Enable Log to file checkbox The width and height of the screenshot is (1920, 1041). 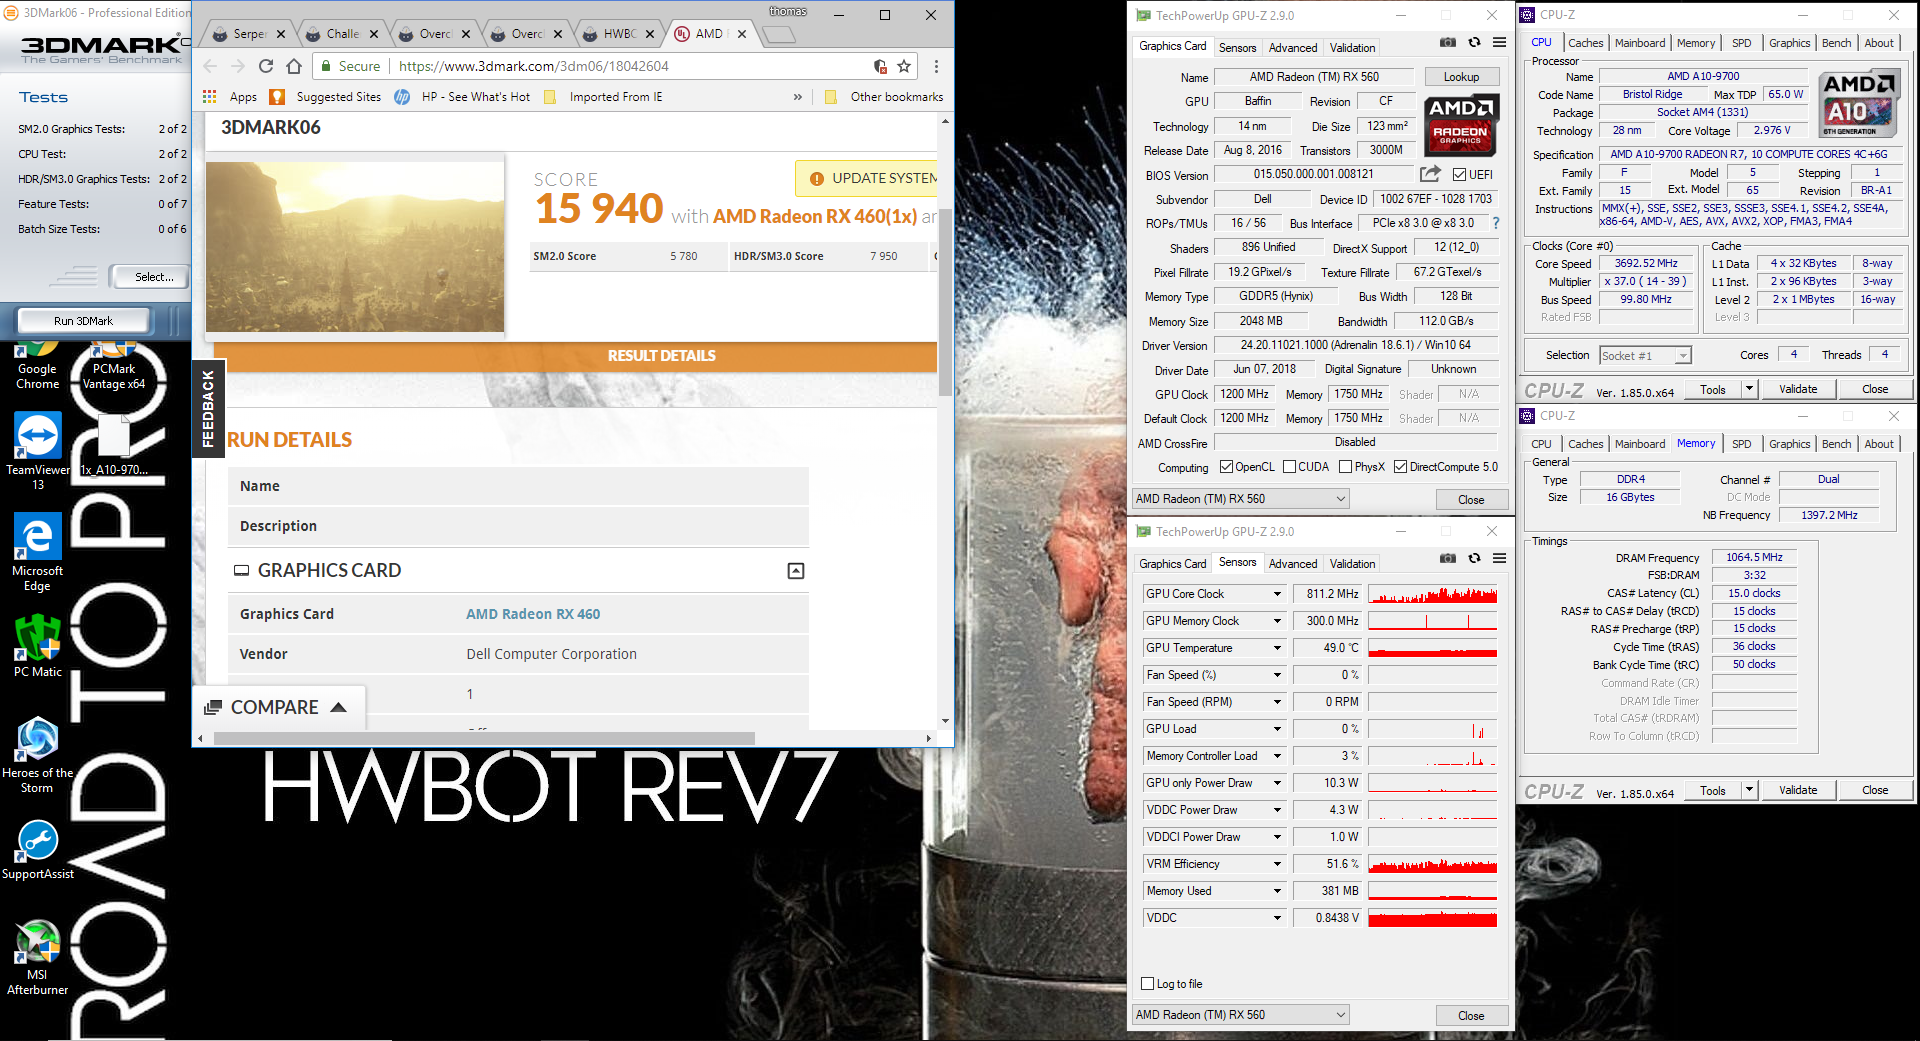coord(1148,984)
